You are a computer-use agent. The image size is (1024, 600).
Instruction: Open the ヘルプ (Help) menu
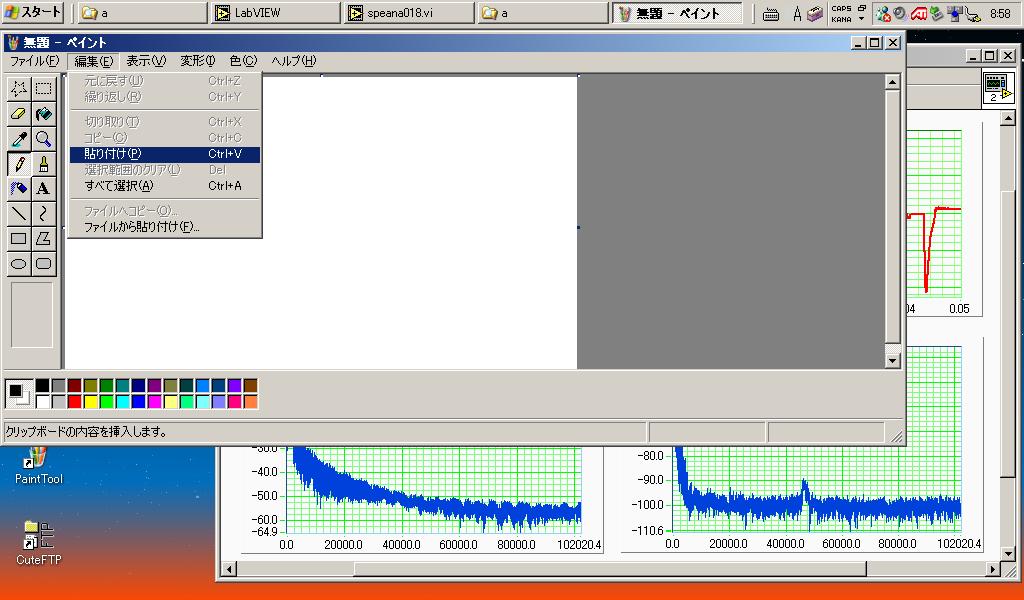click(x=294, y=61)
